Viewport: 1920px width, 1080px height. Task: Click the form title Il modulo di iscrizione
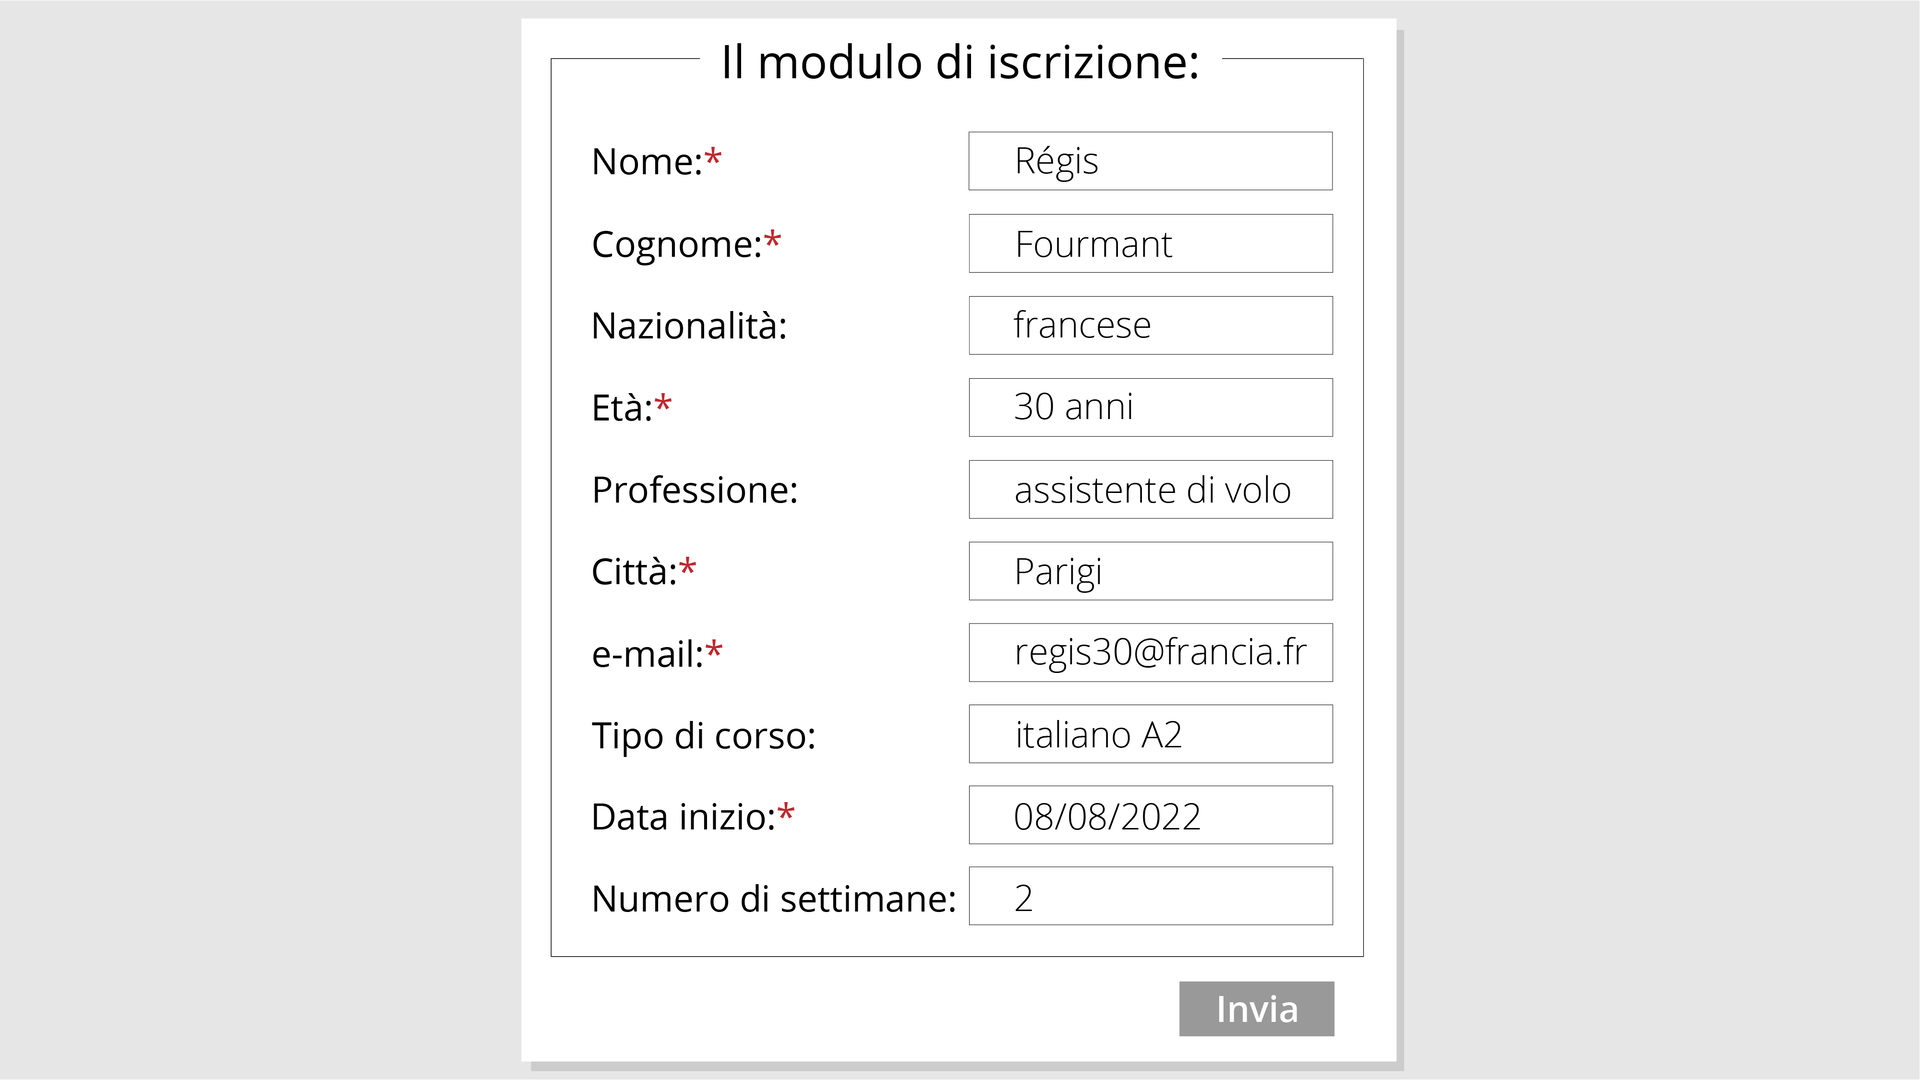pyautogui.click(x=959, y=62)
